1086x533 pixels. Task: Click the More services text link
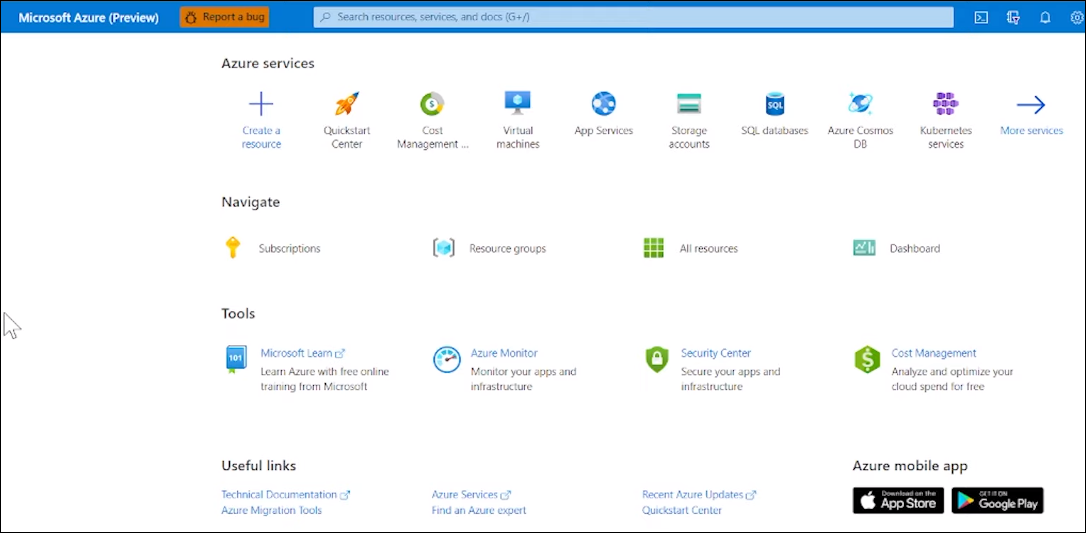tap(1031, 130)
